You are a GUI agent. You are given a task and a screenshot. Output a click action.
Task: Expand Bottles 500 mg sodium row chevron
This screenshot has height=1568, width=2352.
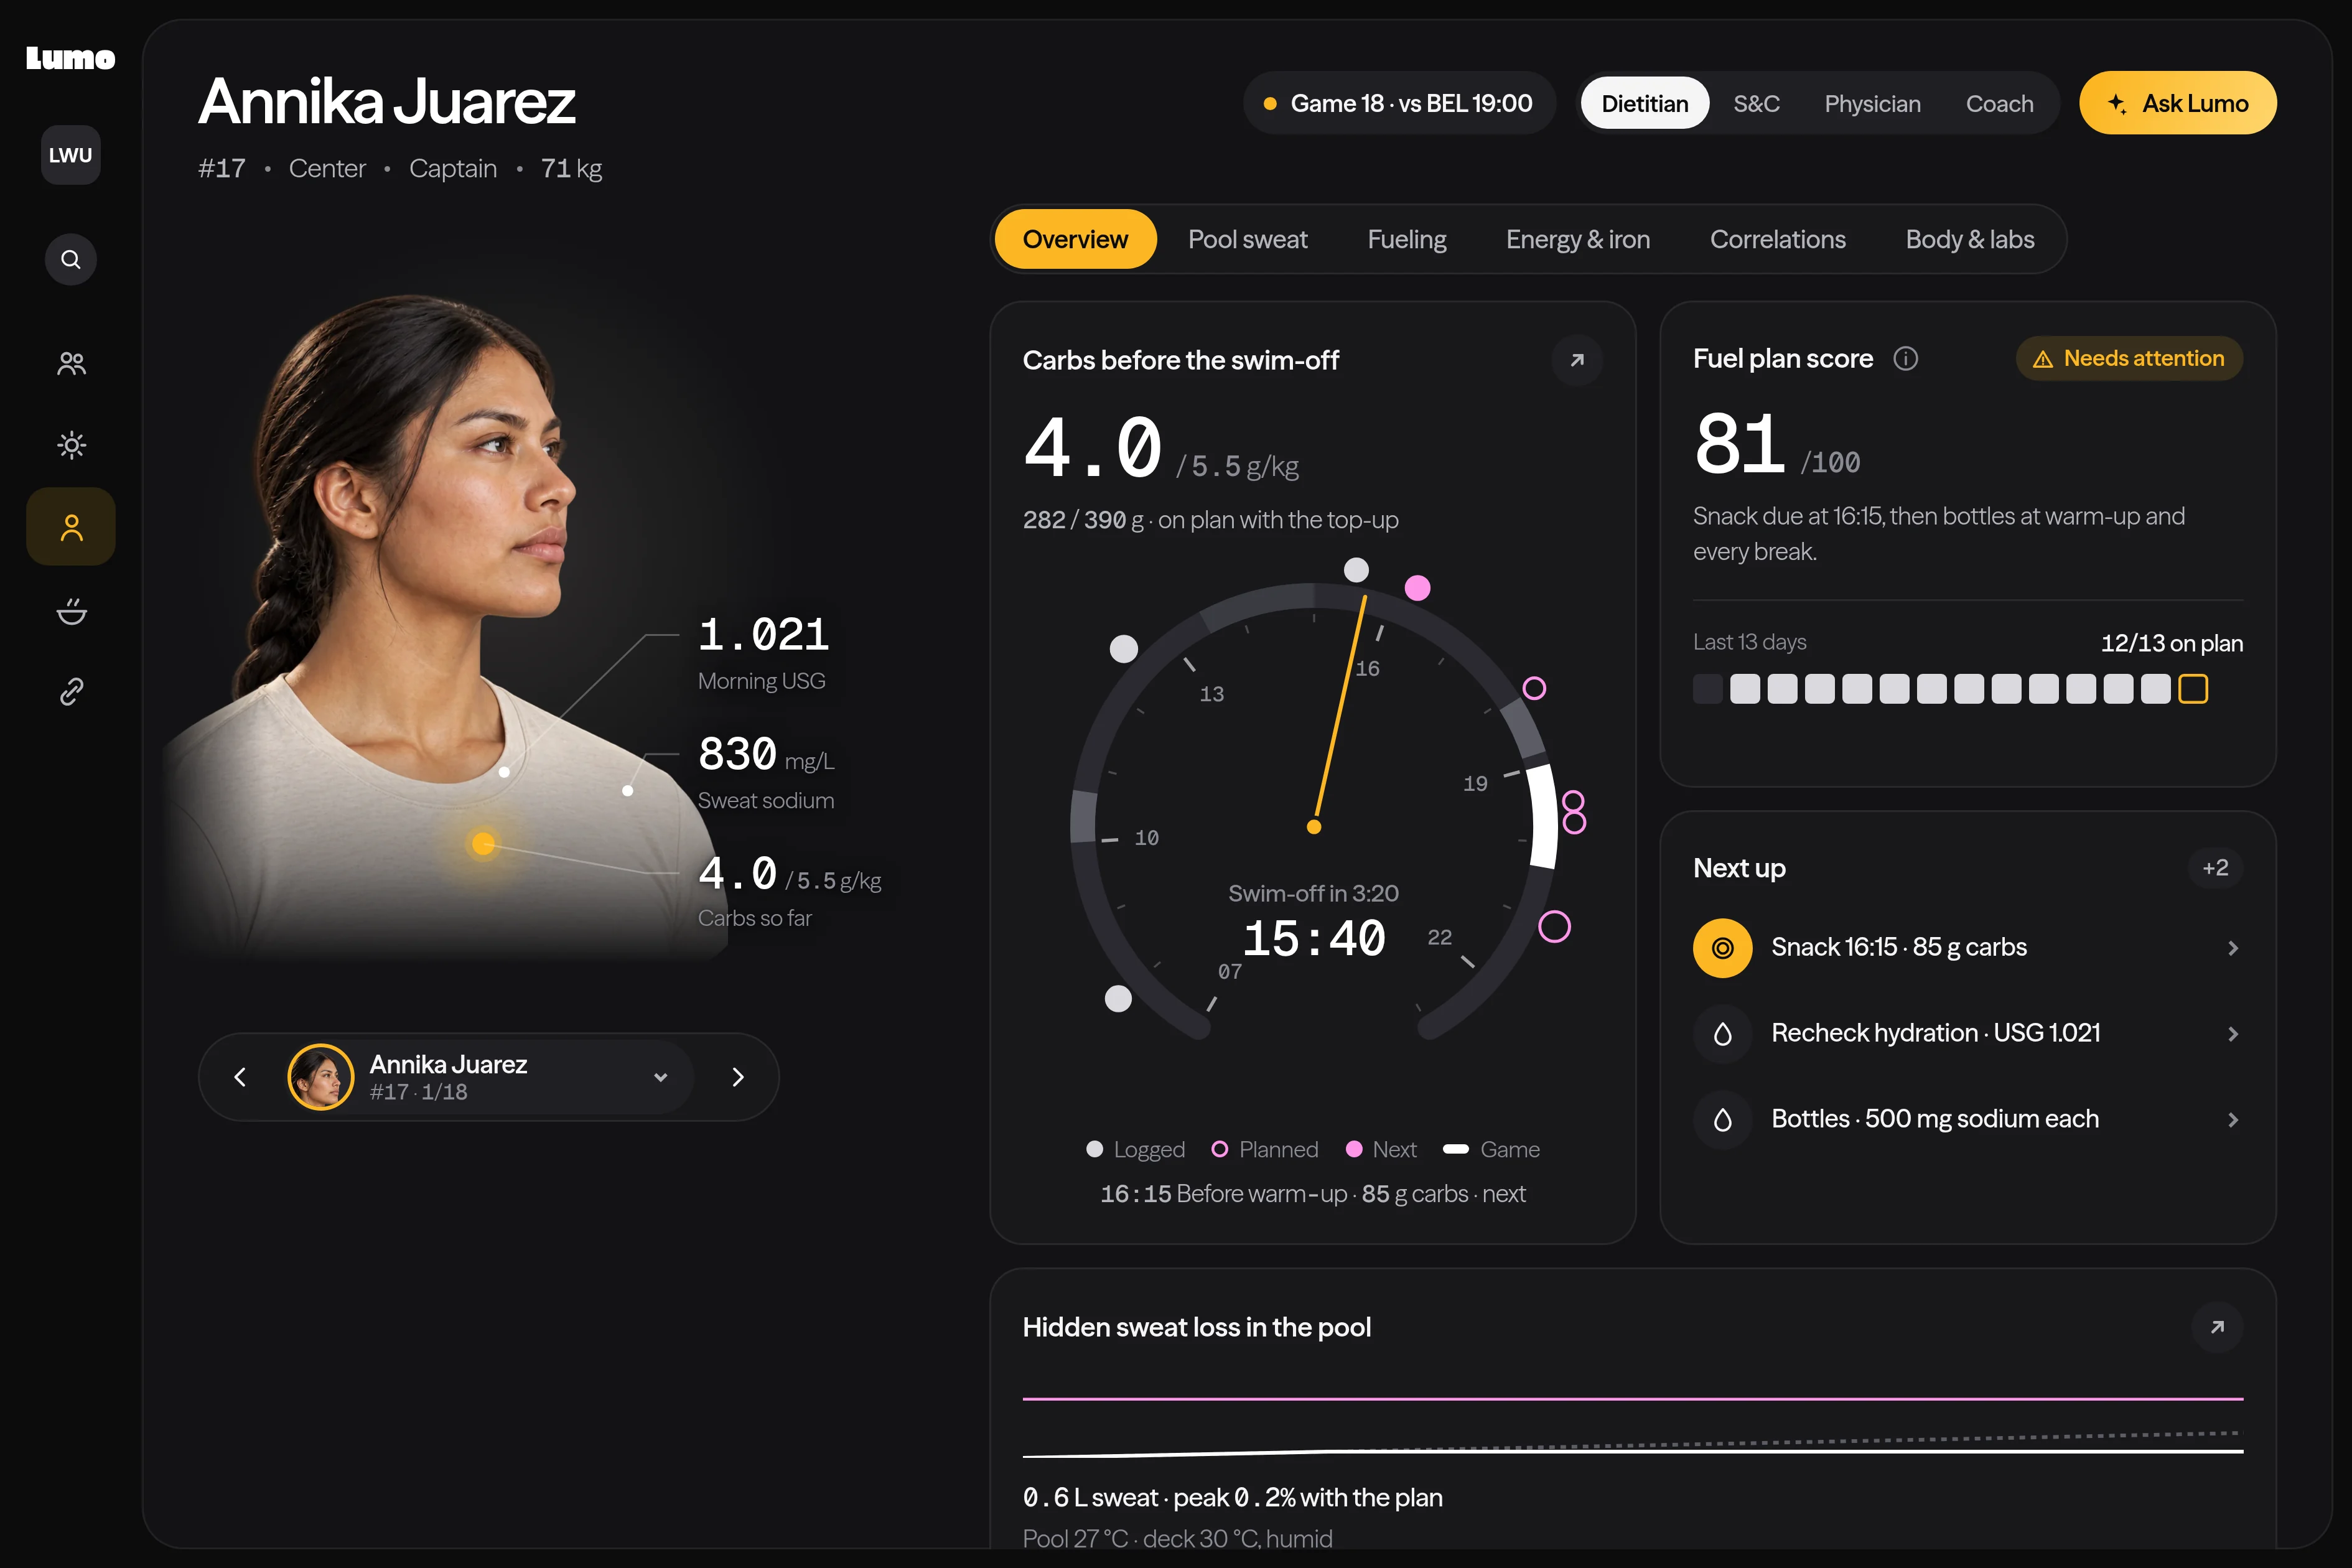[2232, 1120]
